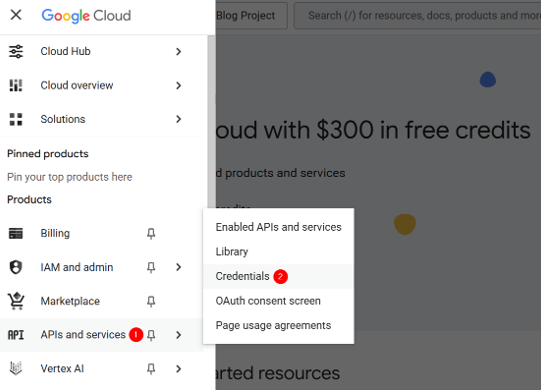Choose Library in the submenu

click(x=278, y=252)
